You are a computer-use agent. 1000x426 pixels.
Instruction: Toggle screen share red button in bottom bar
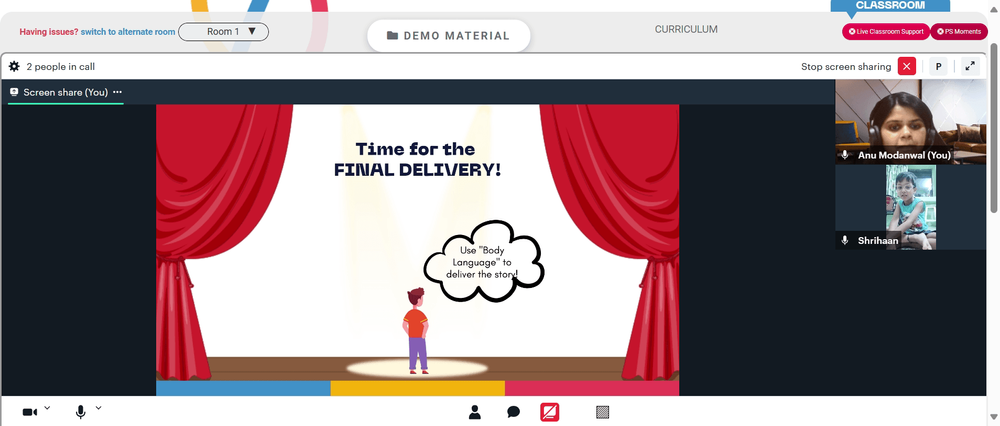(x=550, y=412)
